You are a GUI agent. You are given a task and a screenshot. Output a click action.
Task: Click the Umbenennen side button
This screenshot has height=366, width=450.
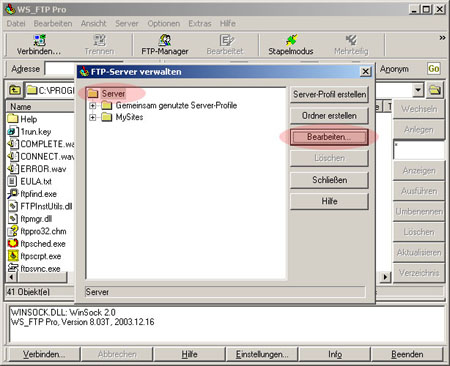click(419, 212)
